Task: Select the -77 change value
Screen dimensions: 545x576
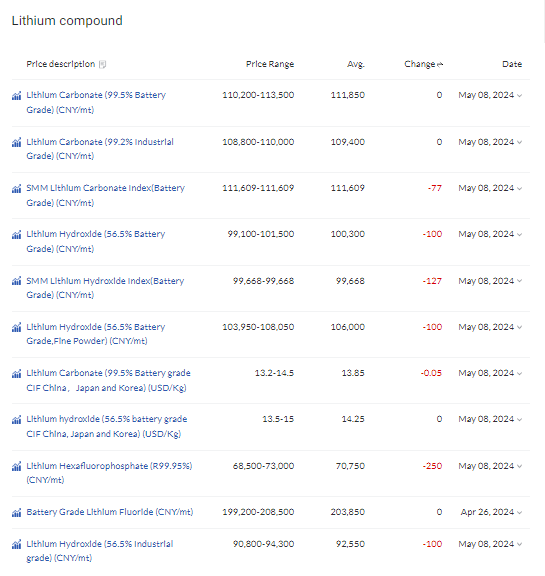Action: click(435, 188)
